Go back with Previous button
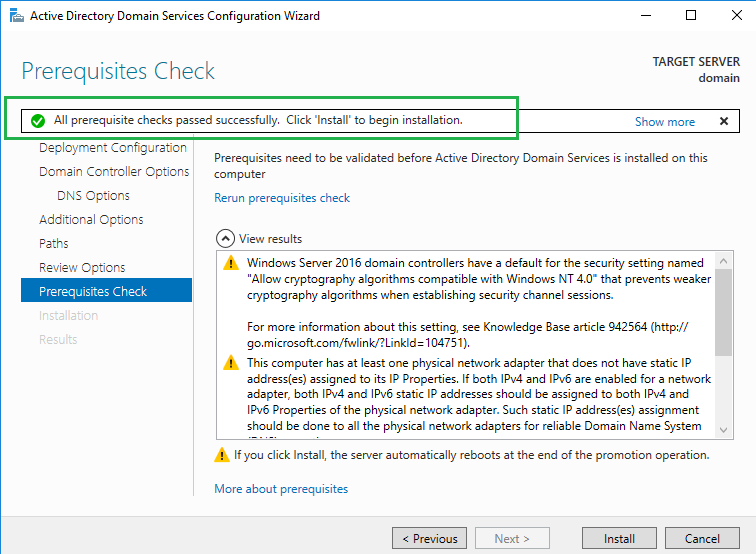This screenshot has height=554, width=756. point(429,539)
